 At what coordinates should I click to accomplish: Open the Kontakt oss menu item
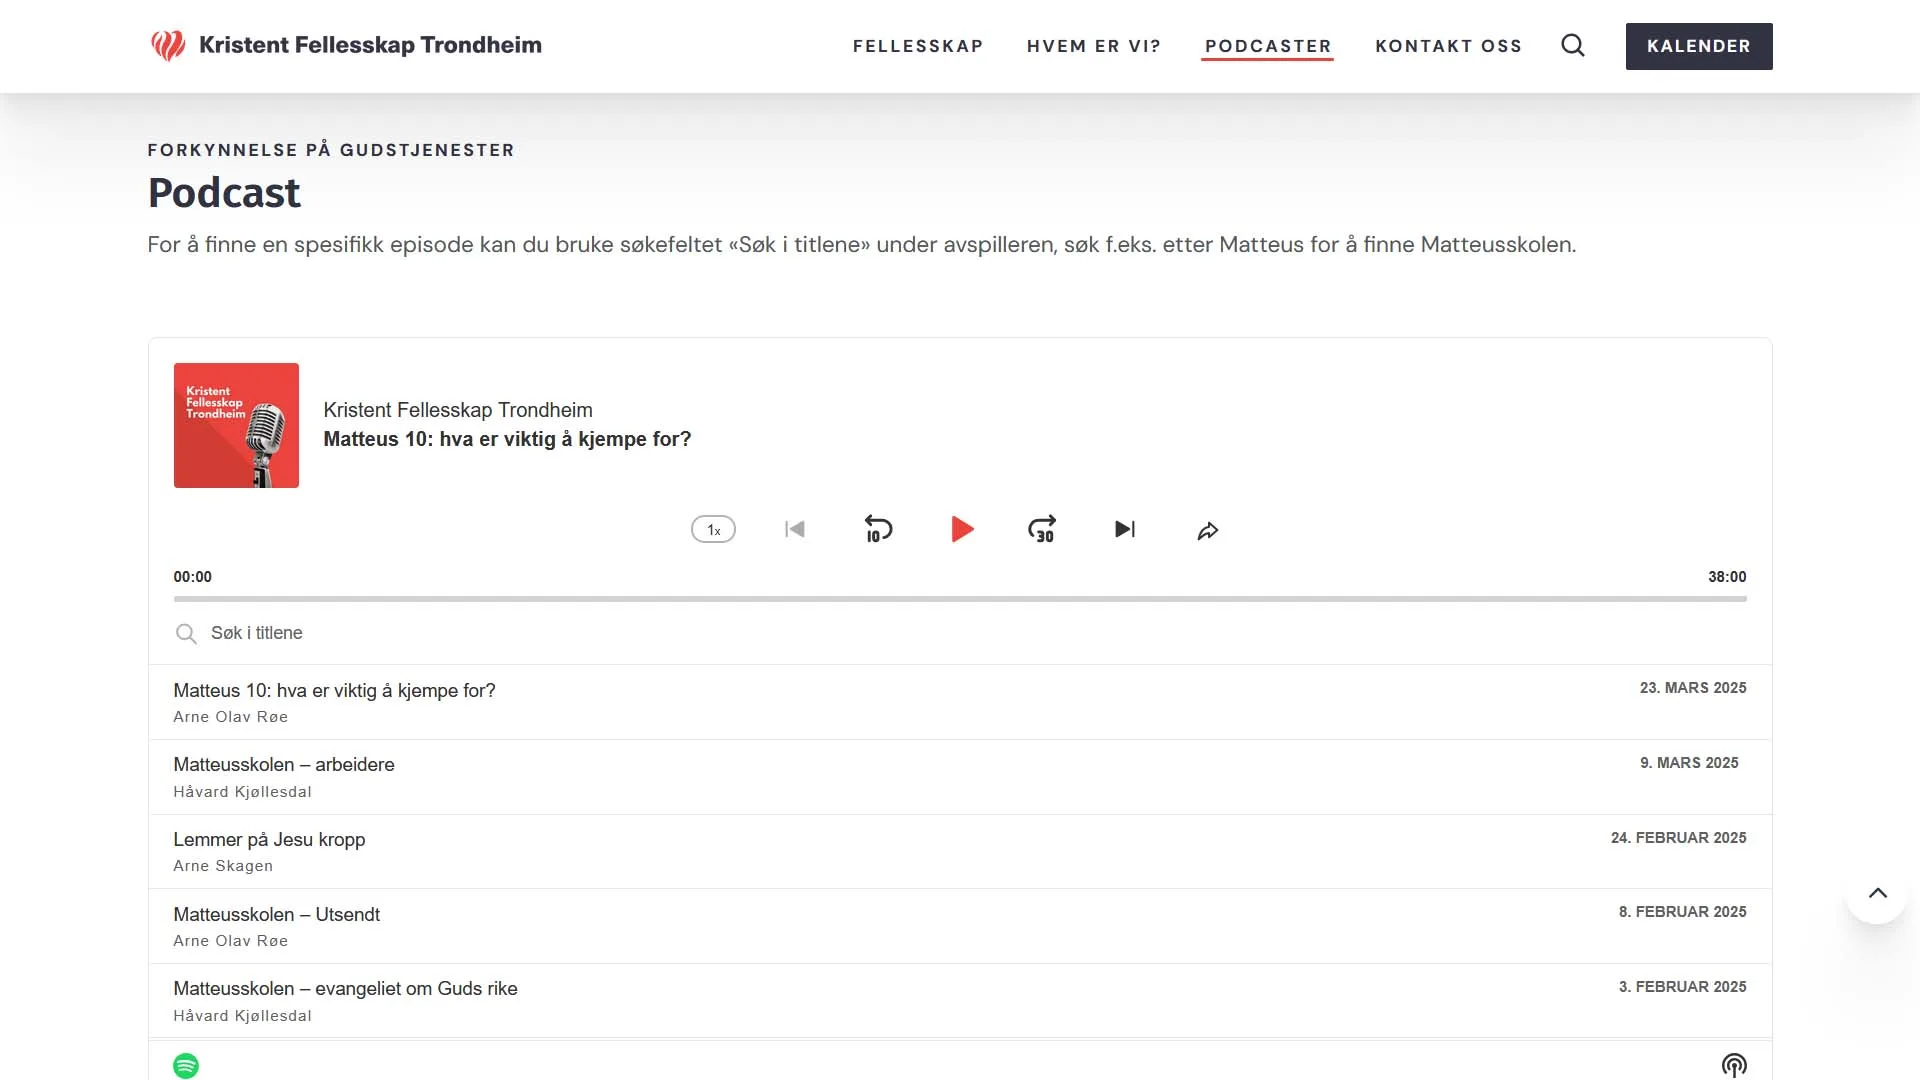click(1449, 46)
